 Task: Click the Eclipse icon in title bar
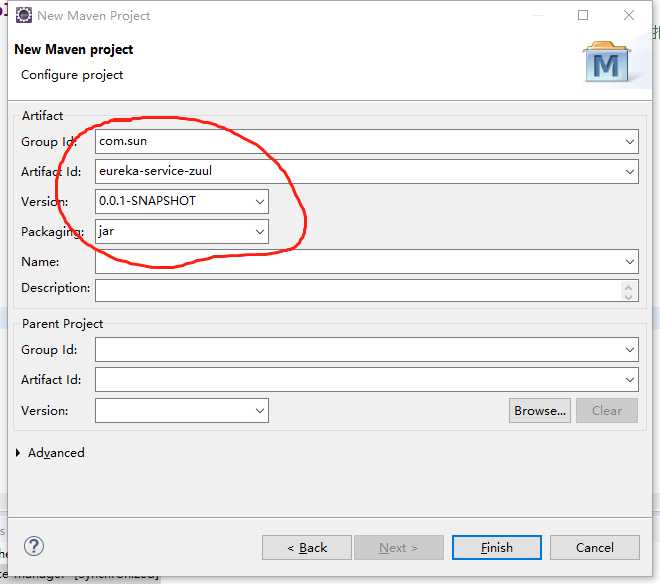click(24, 15)
